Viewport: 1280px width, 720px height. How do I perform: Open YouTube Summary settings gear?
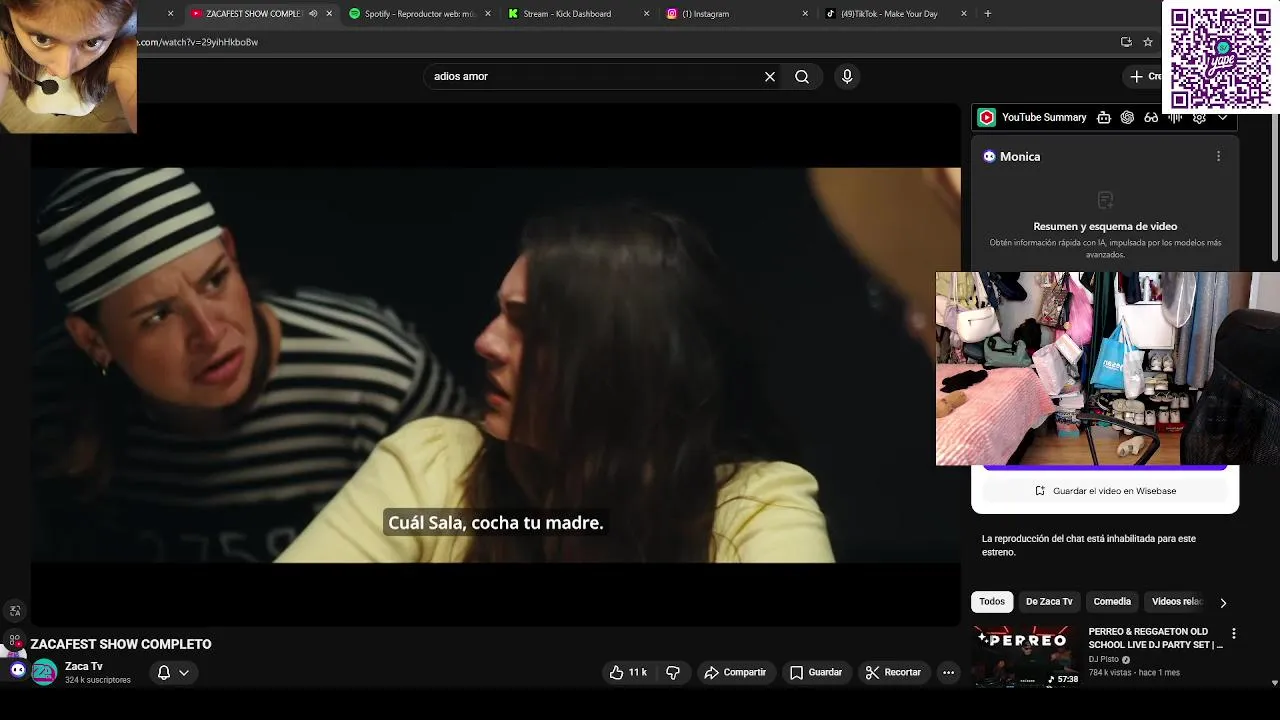point(1199,117)
